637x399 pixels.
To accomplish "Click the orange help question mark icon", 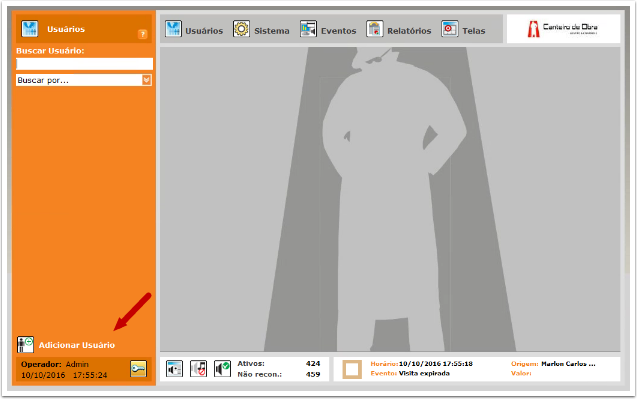I will pyautogui.click(x=142, y=34).
